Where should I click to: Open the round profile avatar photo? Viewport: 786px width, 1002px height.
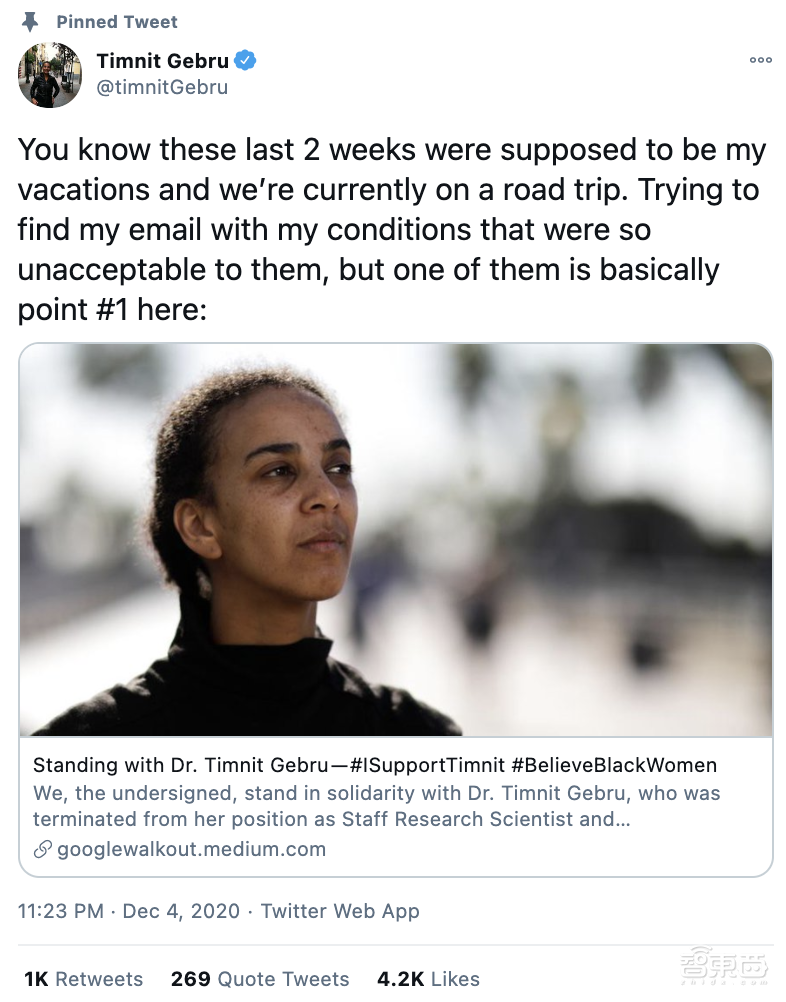(x=50, y=75)
